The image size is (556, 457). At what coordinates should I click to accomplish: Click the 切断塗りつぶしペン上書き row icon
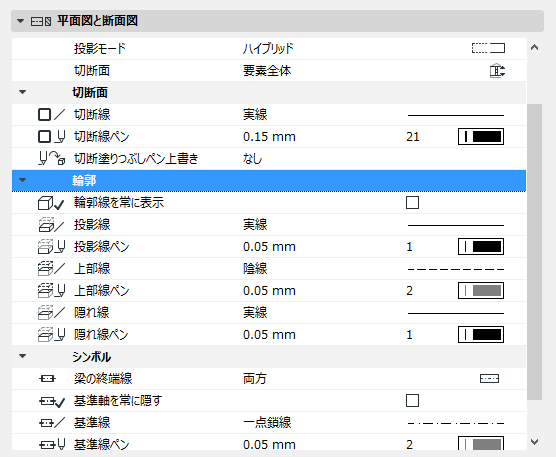[x=51, y=158]
